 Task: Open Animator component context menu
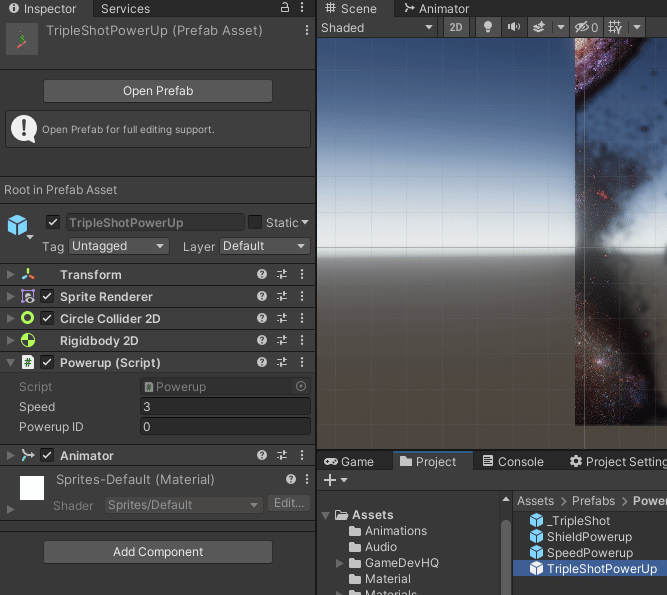pyautogui.click(x=302, y=456)
